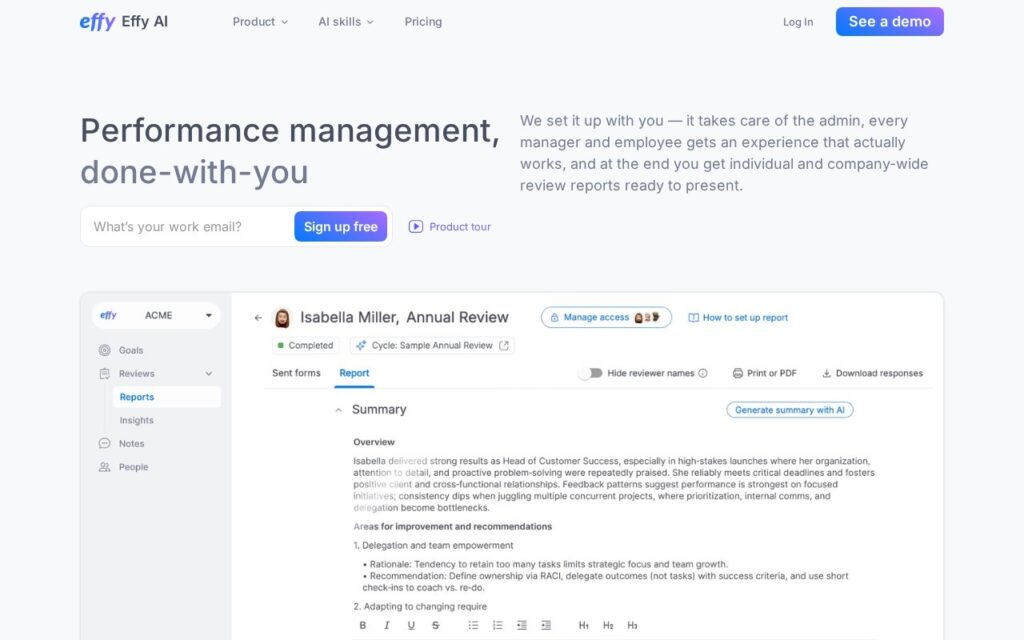Click the info icon by Hide reviewer names
Image resolution: width=1024 pixels, height=640 pixels.
click(x=703, y=374)
